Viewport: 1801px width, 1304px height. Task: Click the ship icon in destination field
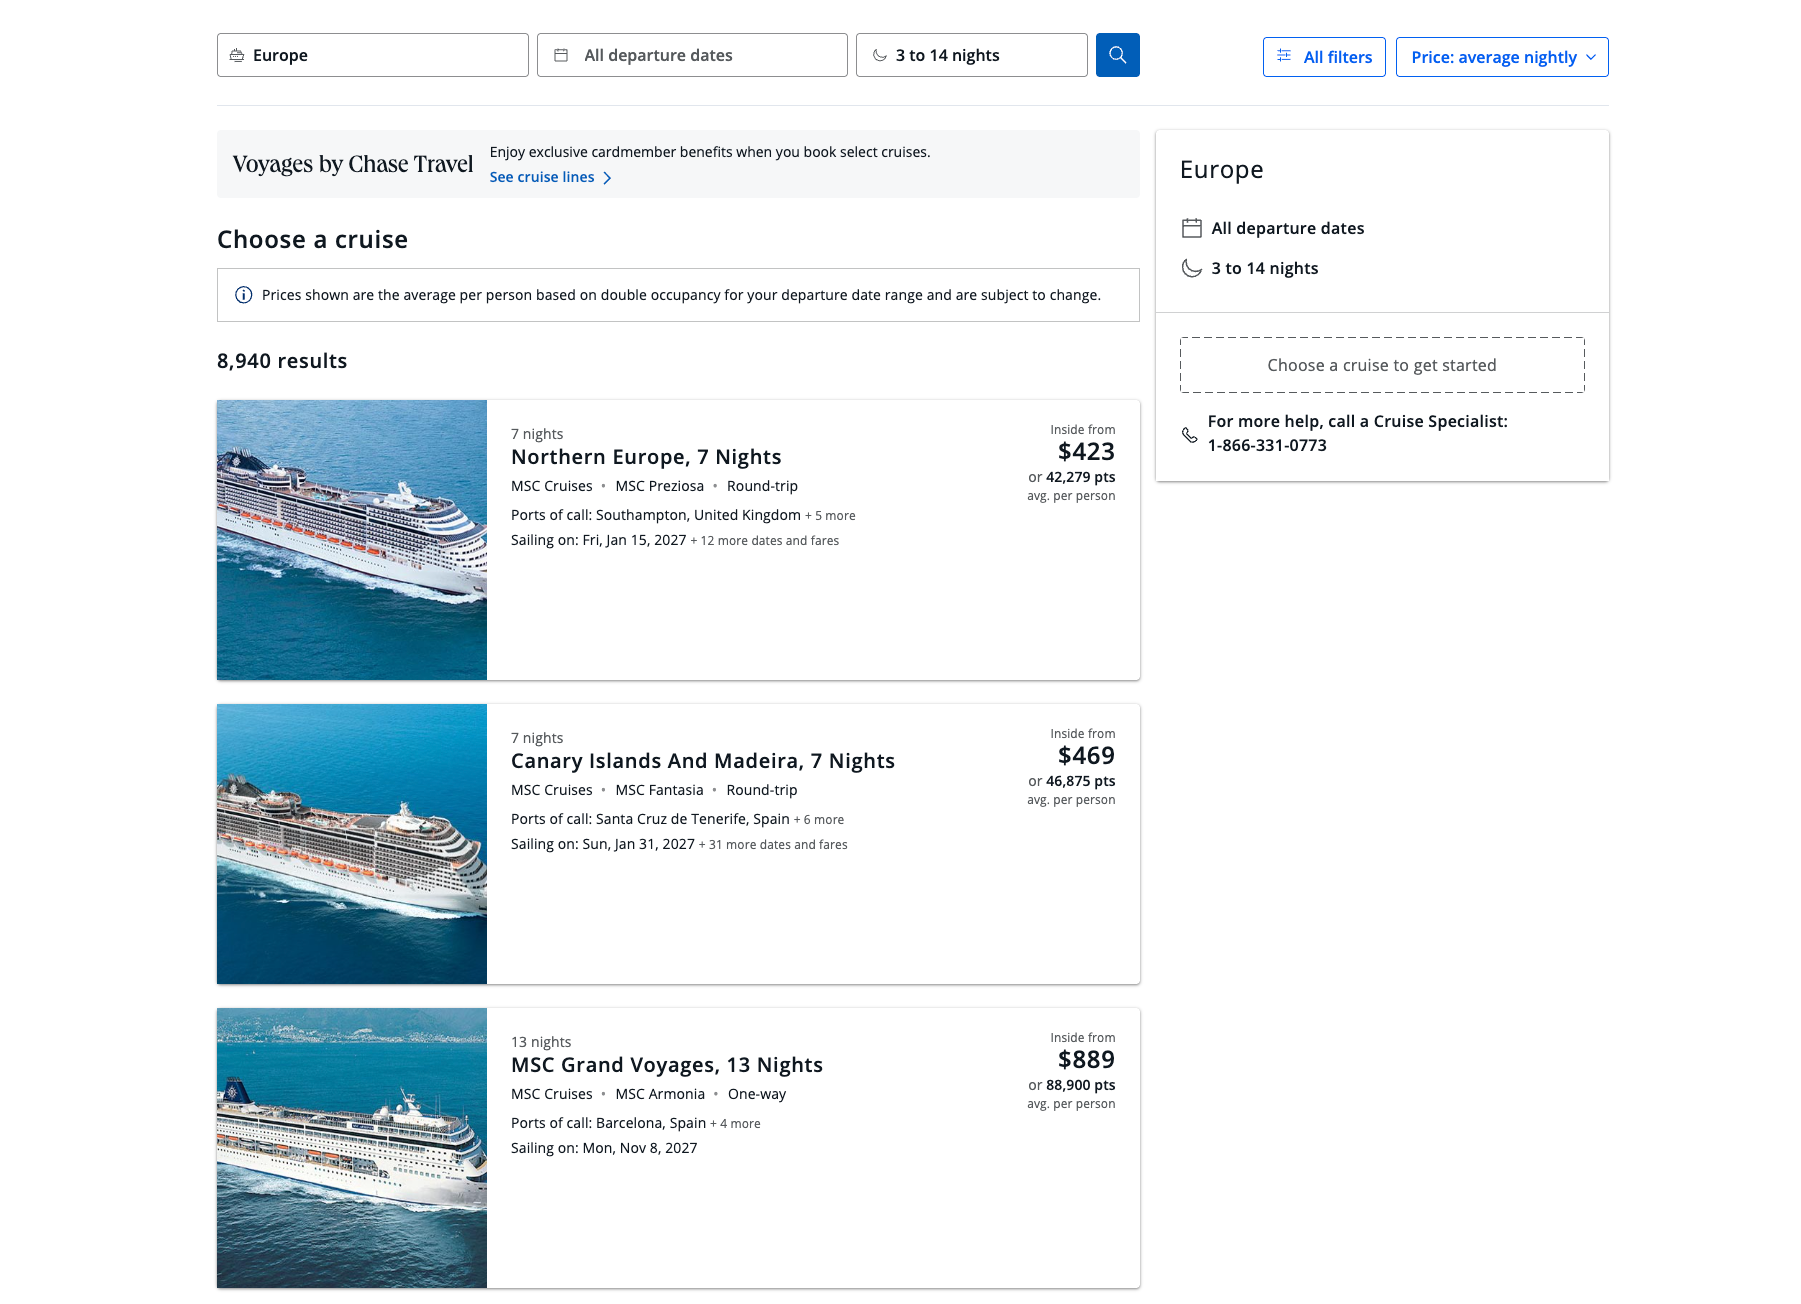[x=237, y=56]
